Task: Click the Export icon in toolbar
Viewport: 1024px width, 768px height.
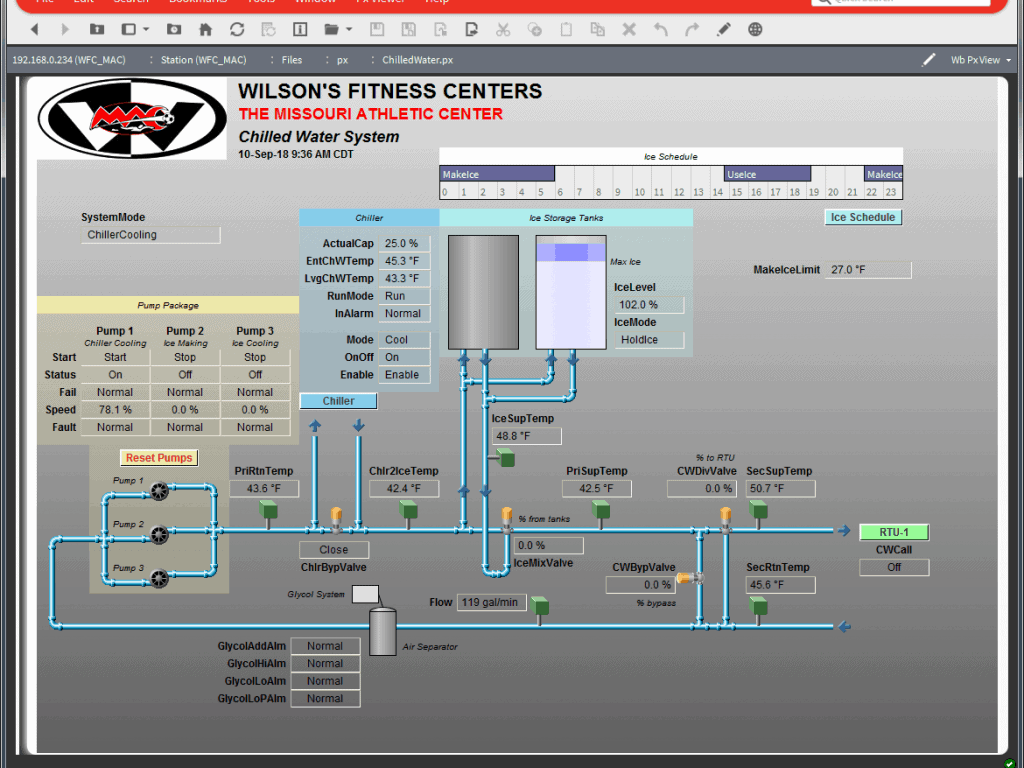Action: (472, 29)
